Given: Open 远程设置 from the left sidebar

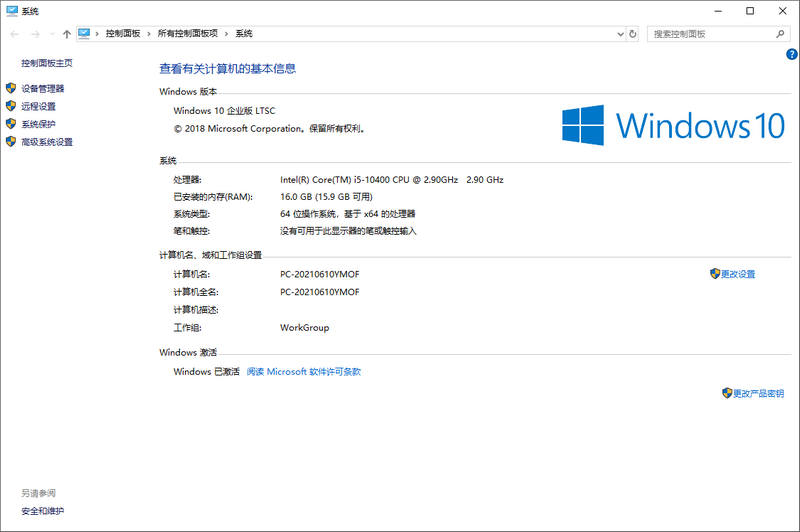Looking at the screenshot, I should click(x=38, y=106).
